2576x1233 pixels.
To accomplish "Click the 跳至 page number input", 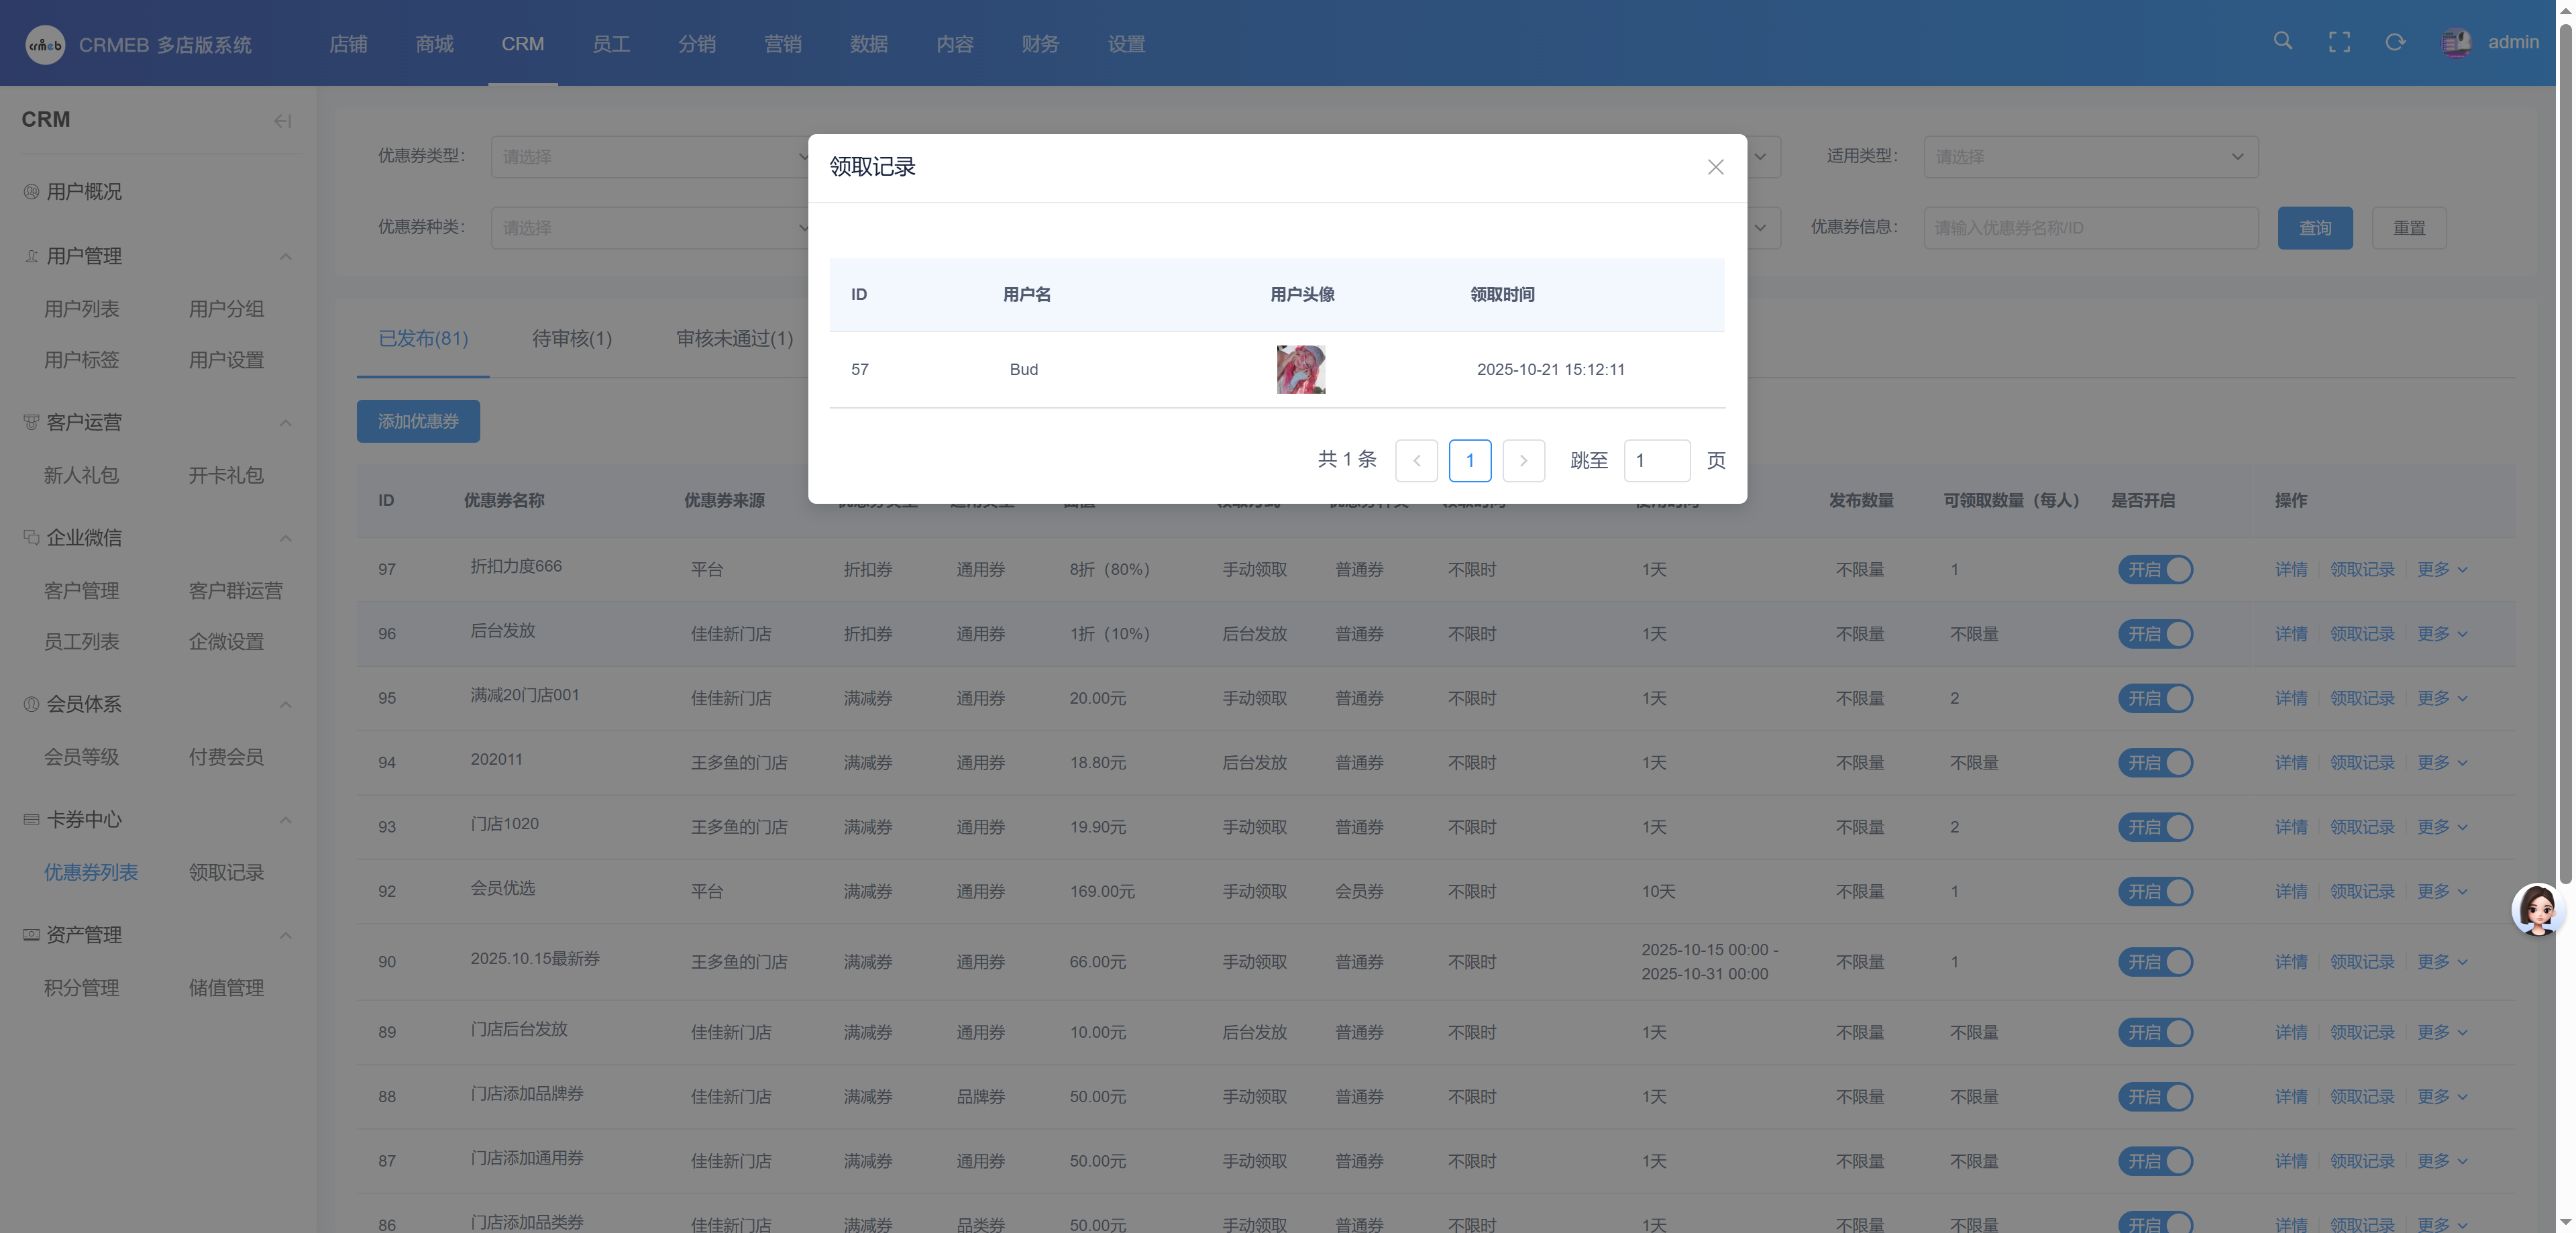I will click(x=1656, y=460).
